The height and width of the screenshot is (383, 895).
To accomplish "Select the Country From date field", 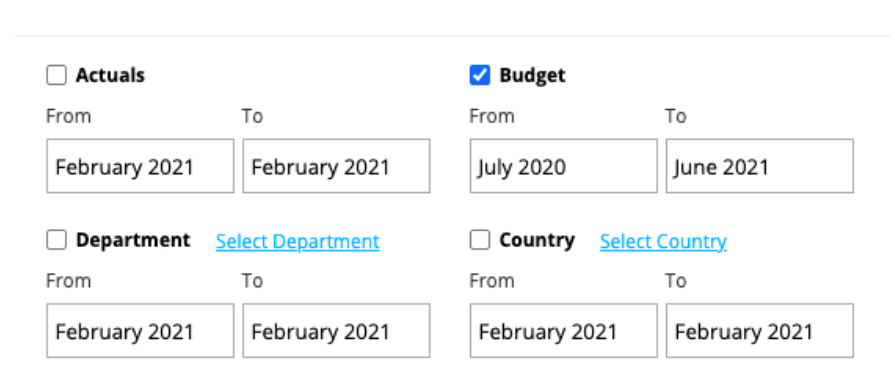I will point(564,331).
